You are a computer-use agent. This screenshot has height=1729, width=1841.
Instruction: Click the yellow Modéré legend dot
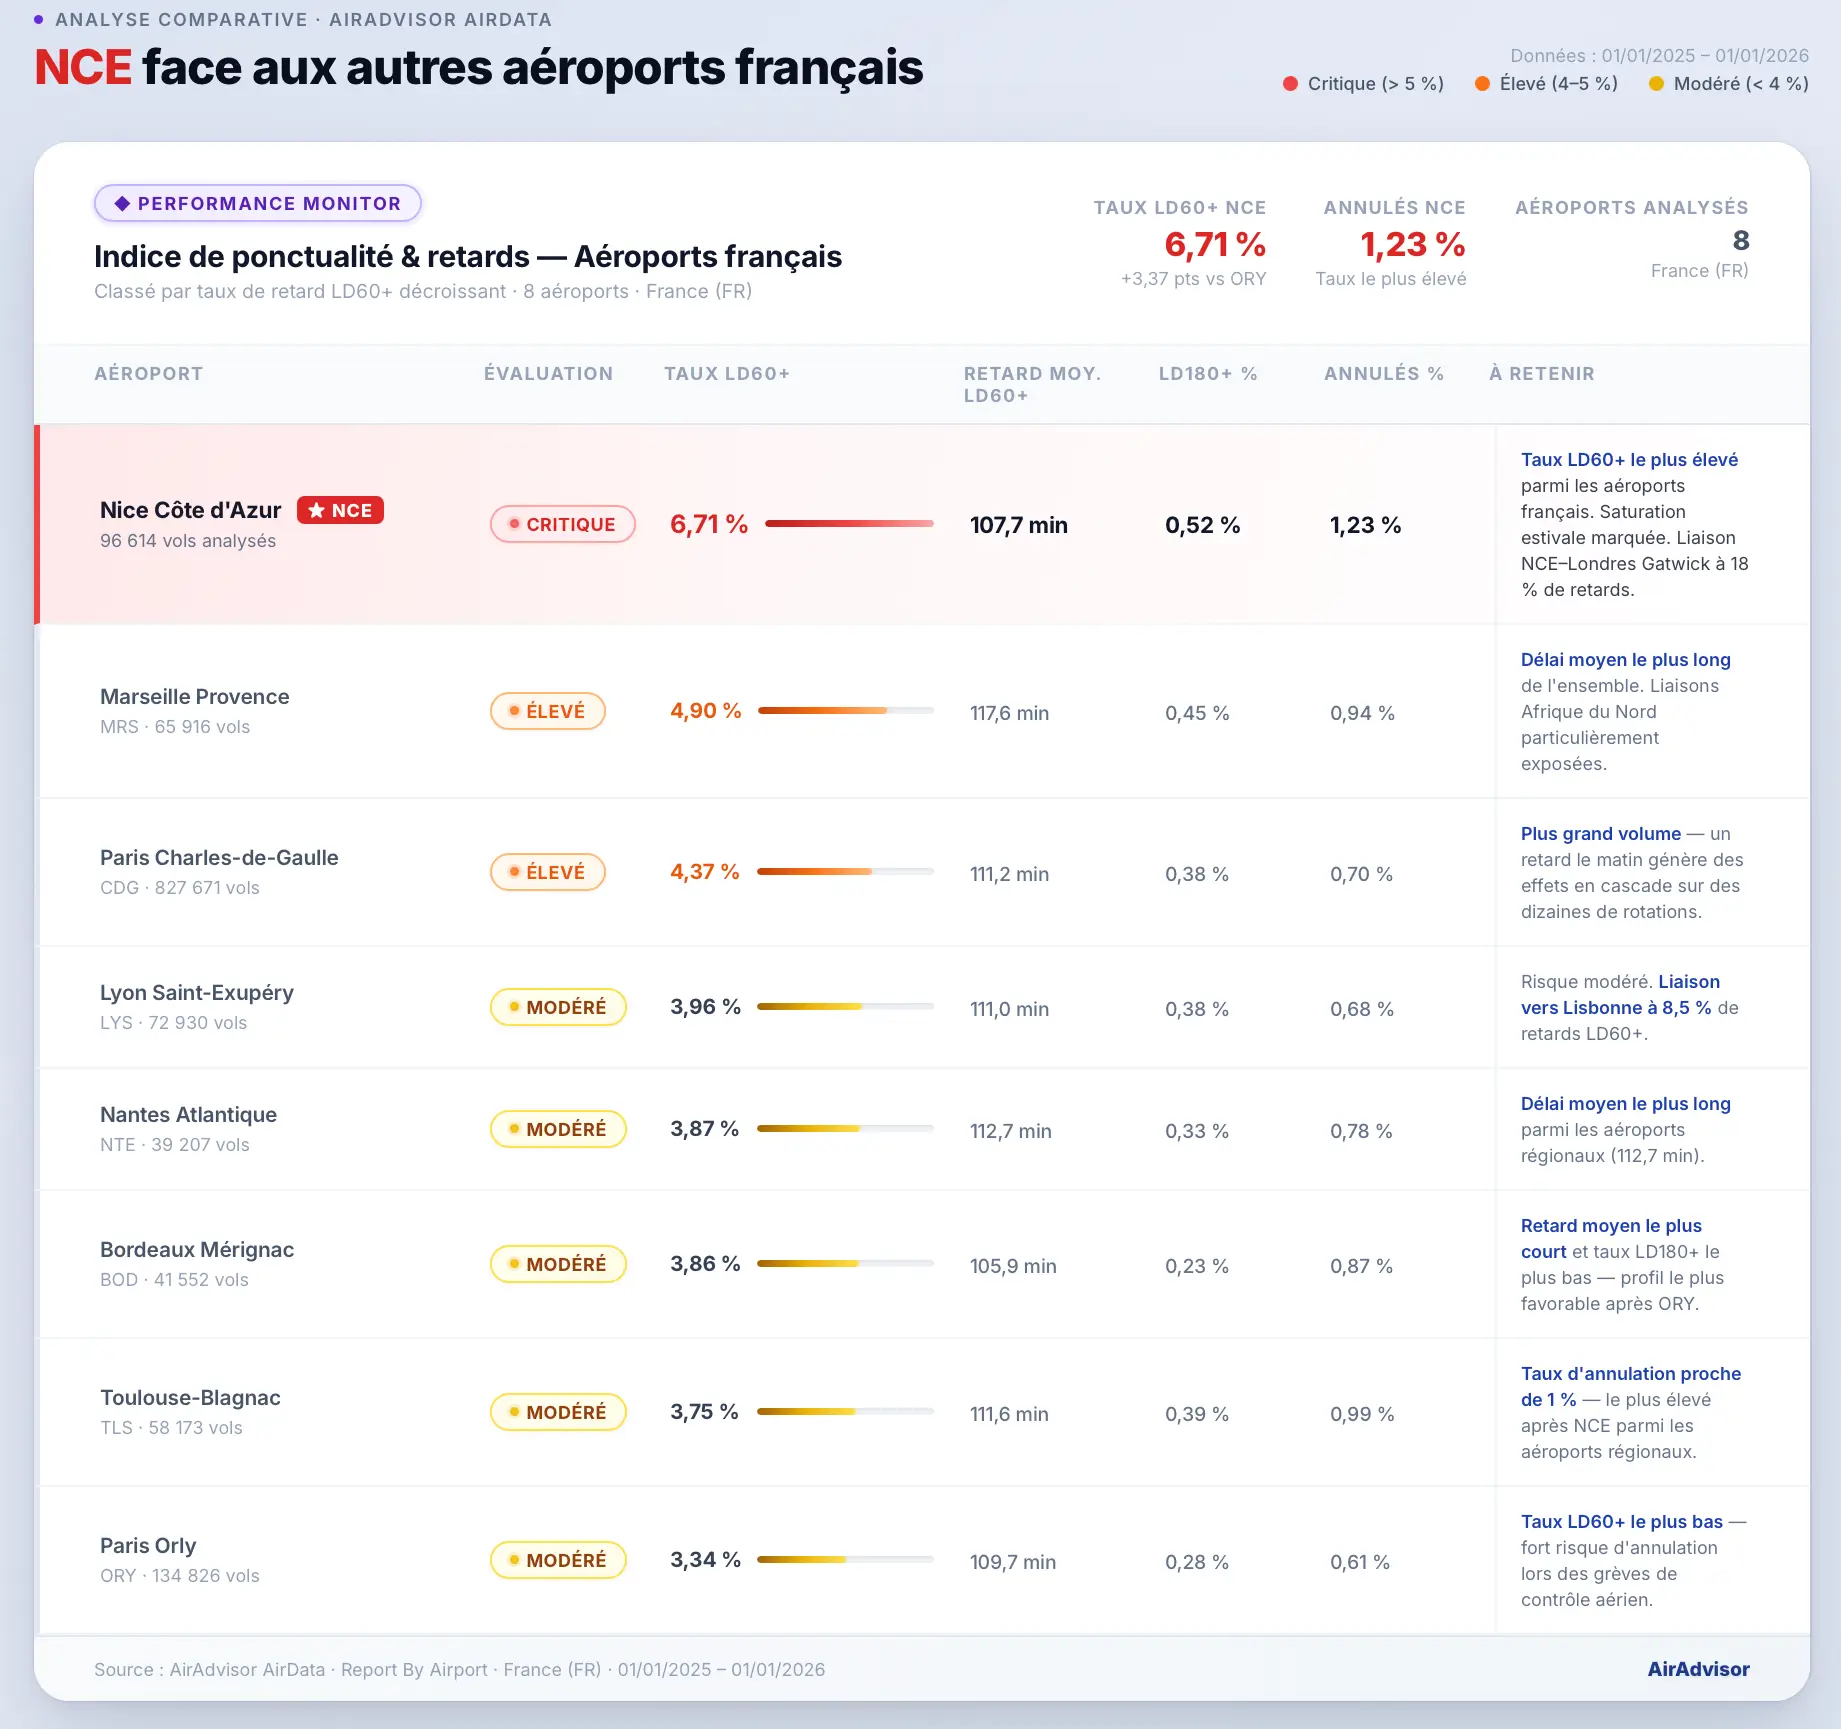click(1656, 84)
